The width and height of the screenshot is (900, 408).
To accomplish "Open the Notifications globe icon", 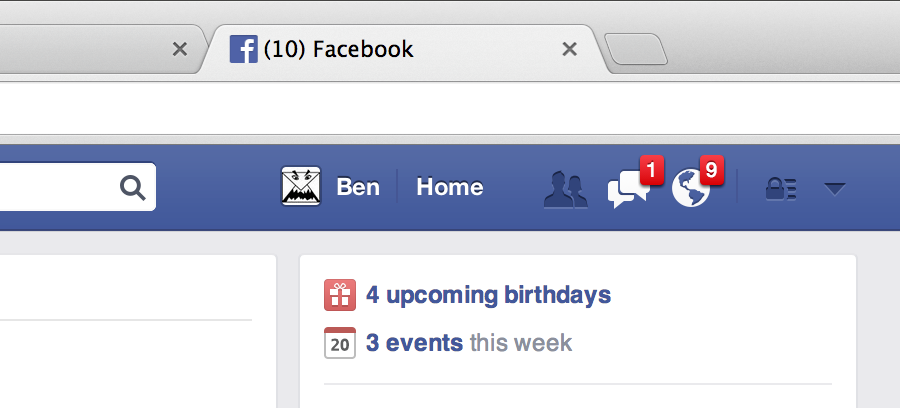I will (690, 188).
